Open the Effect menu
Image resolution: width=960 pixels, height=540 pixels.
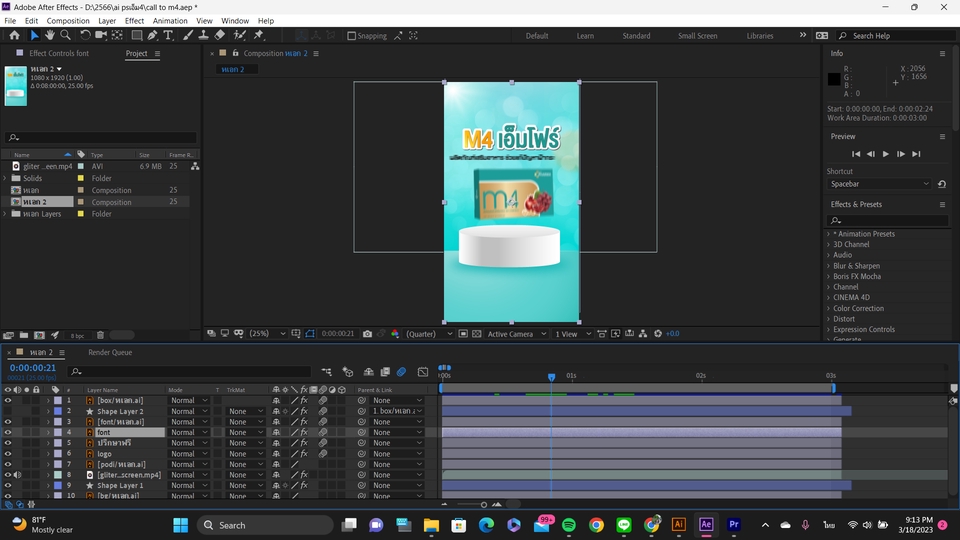(x=134, y=21)
